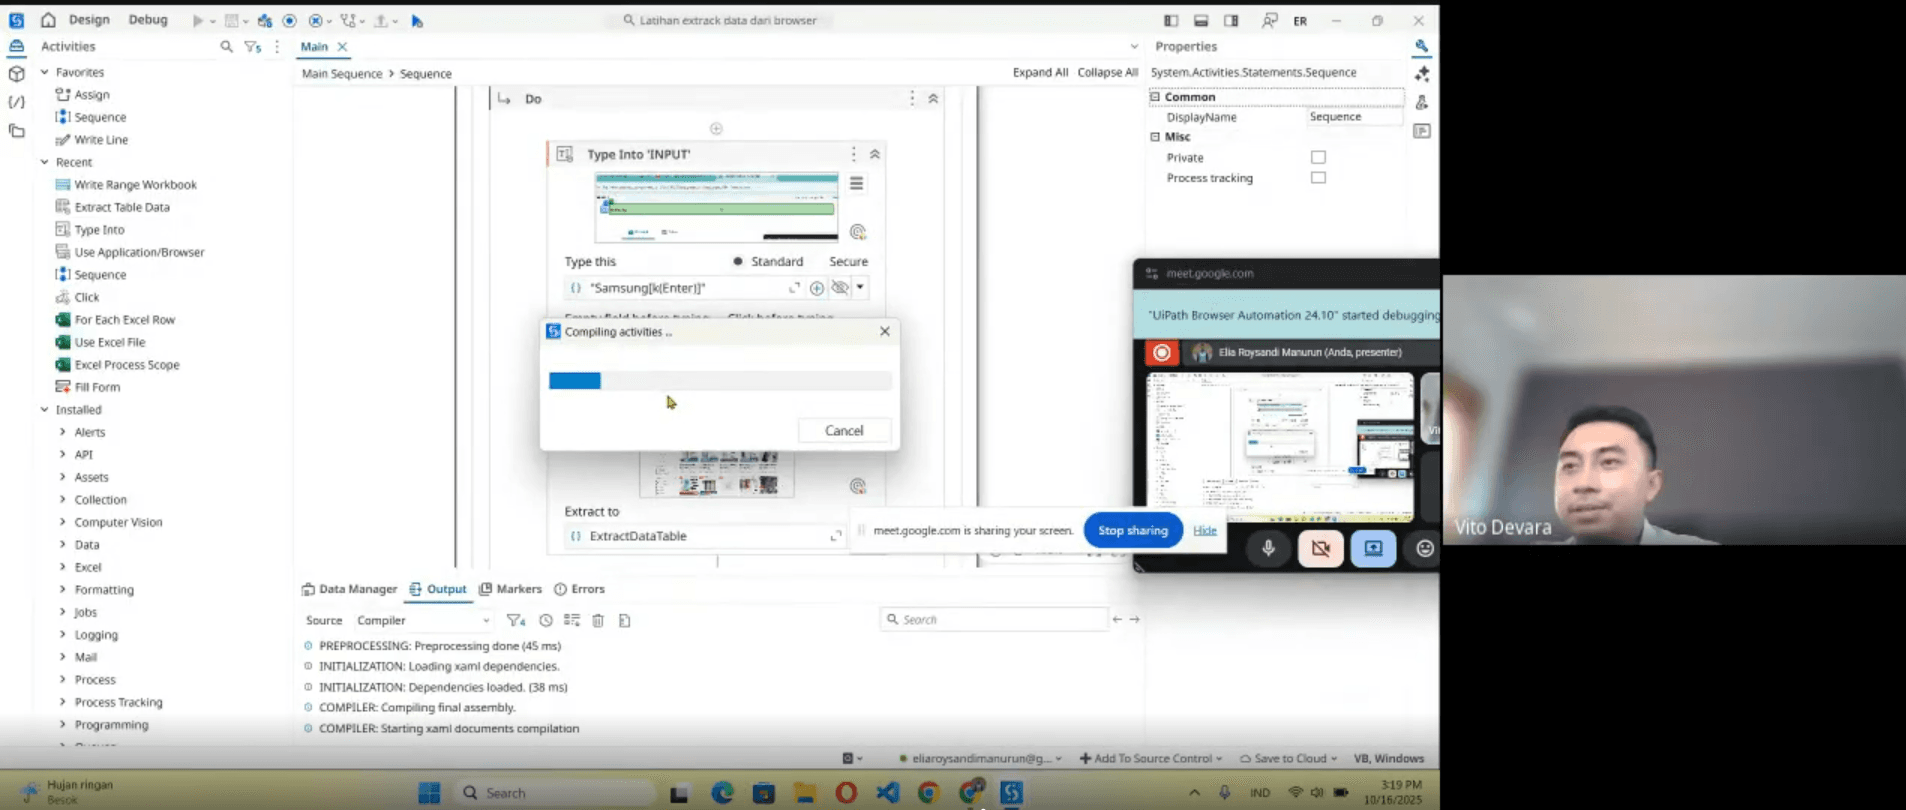Click the Windows Start button
This screenshot has height=810, width=1906.
click(429, 793)
